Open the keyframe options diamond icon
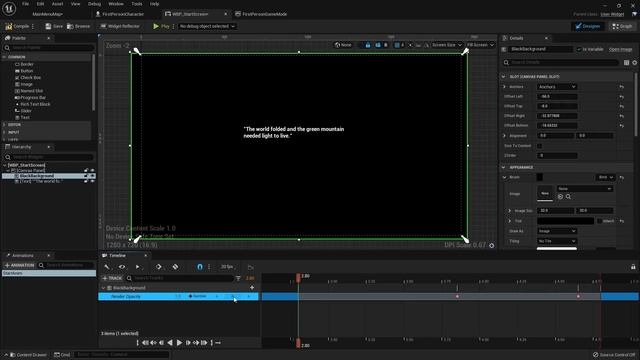This screenshot has width=640, height=360. [x=159, y=267]
